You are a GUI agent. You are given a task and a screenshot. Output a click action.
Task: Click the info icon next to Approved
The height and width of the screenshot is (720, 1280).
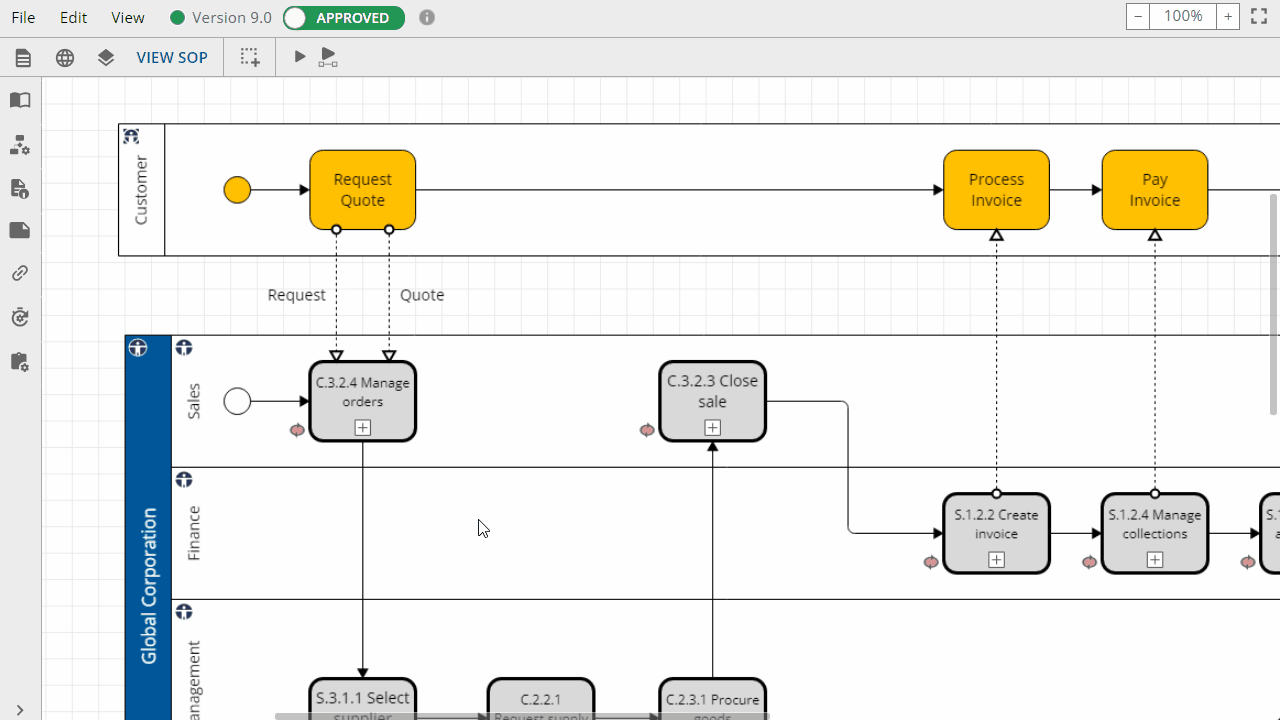coord(427,18)
